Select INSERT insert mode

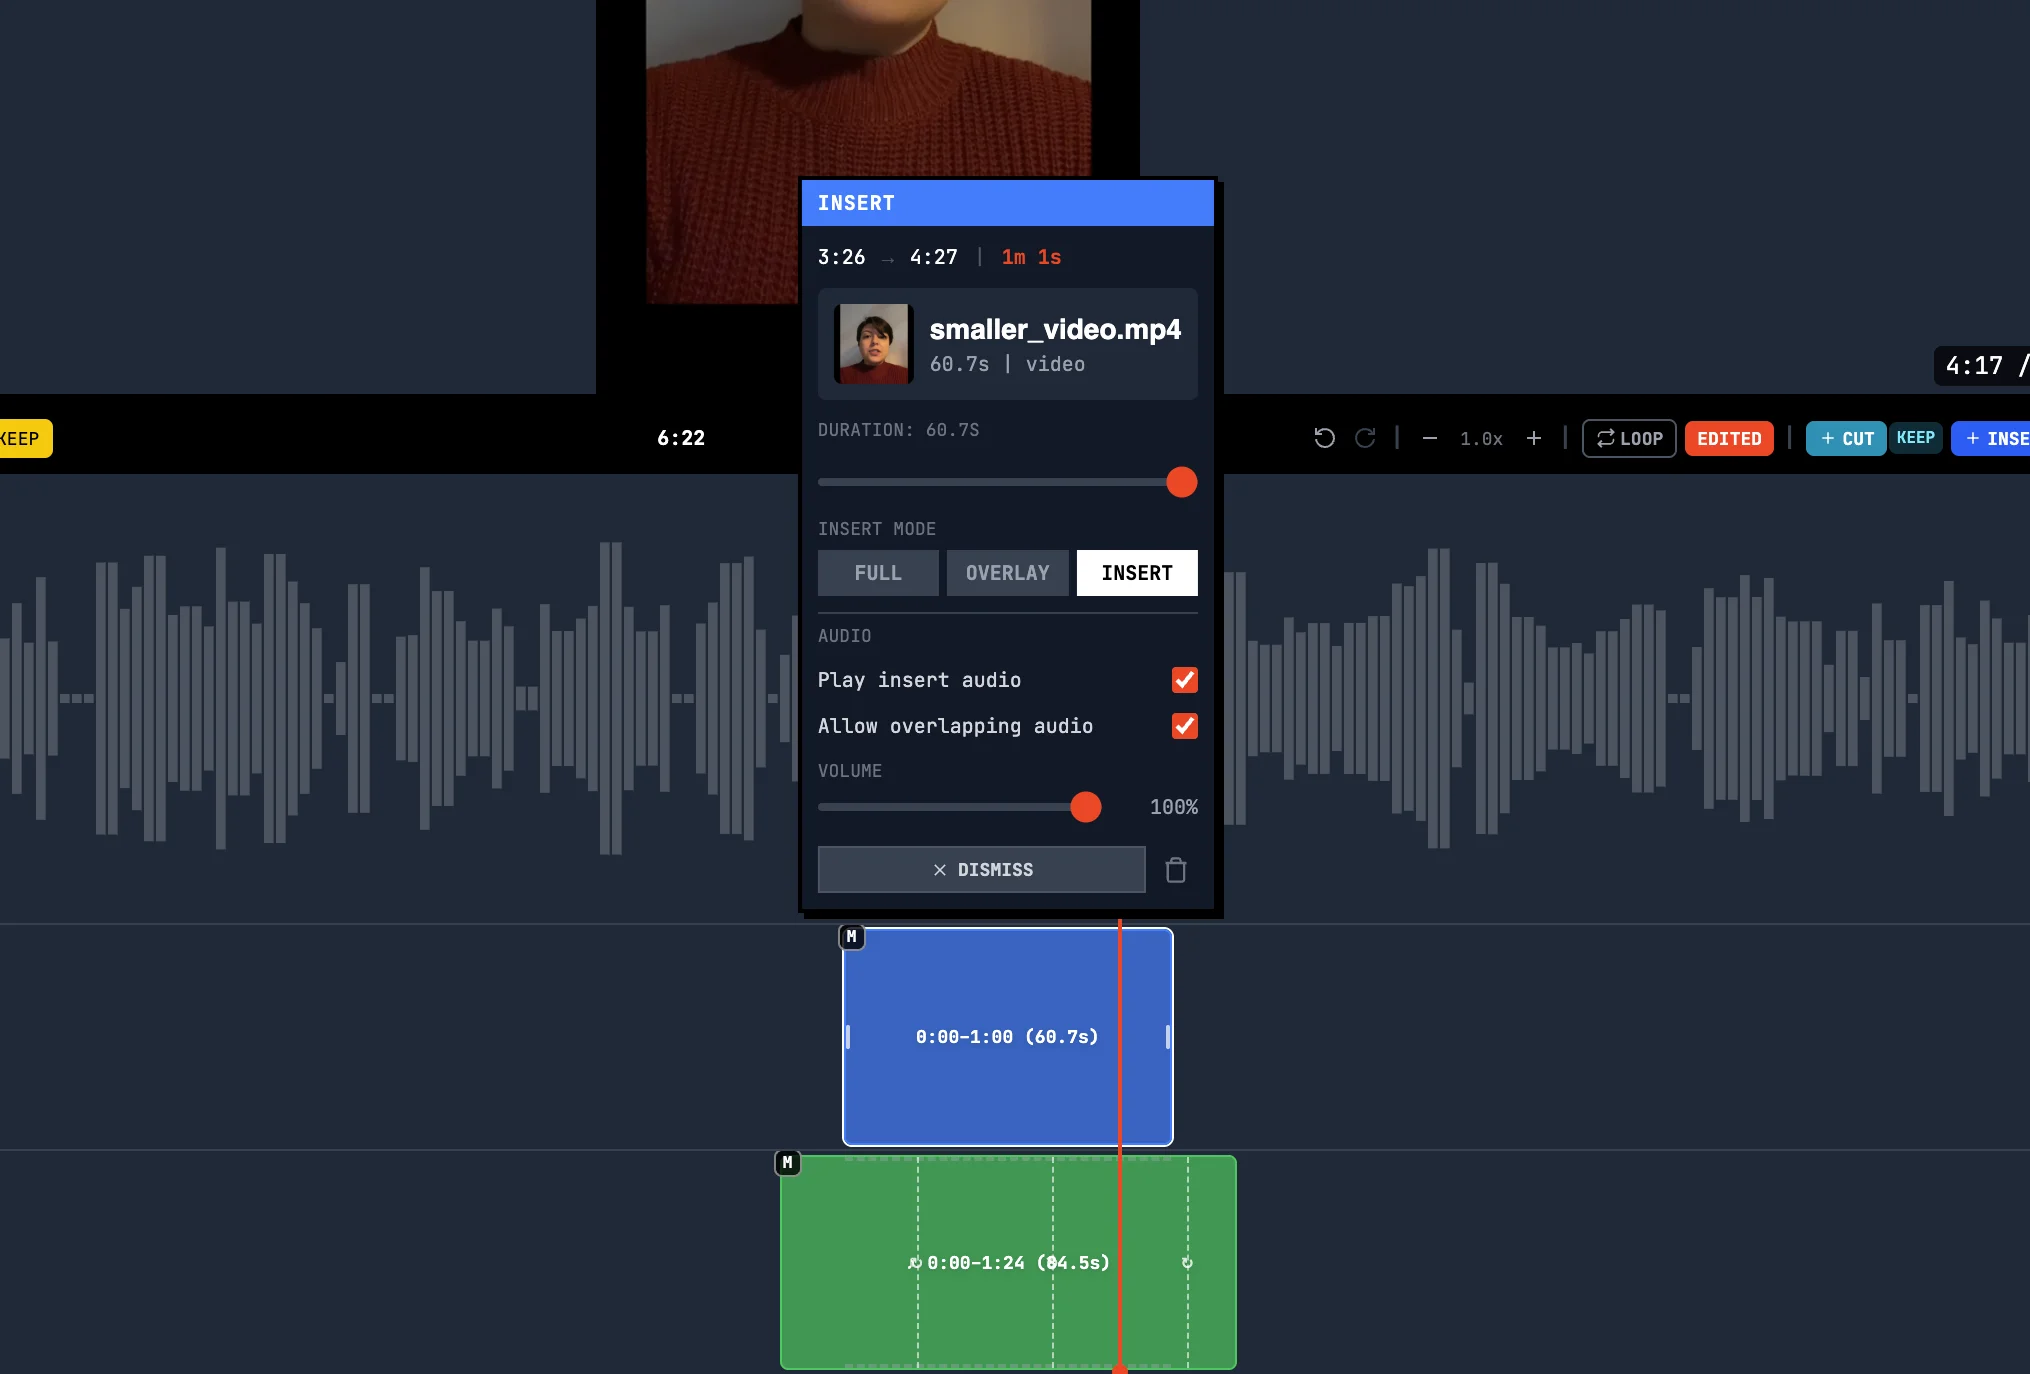click(x=1137, y=573)
